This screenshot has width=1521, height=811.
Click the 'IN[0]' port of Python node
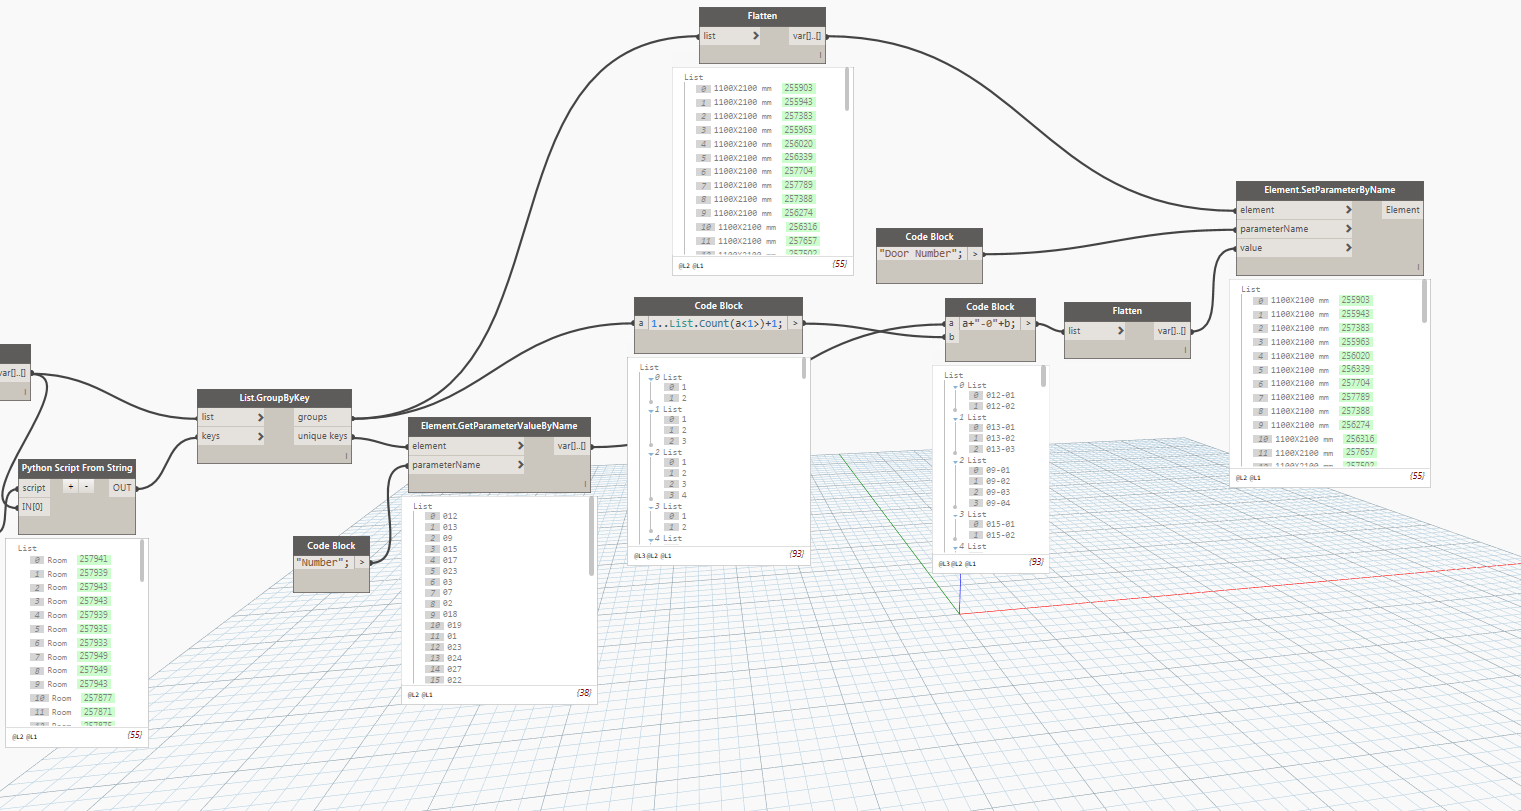(34, 507)
